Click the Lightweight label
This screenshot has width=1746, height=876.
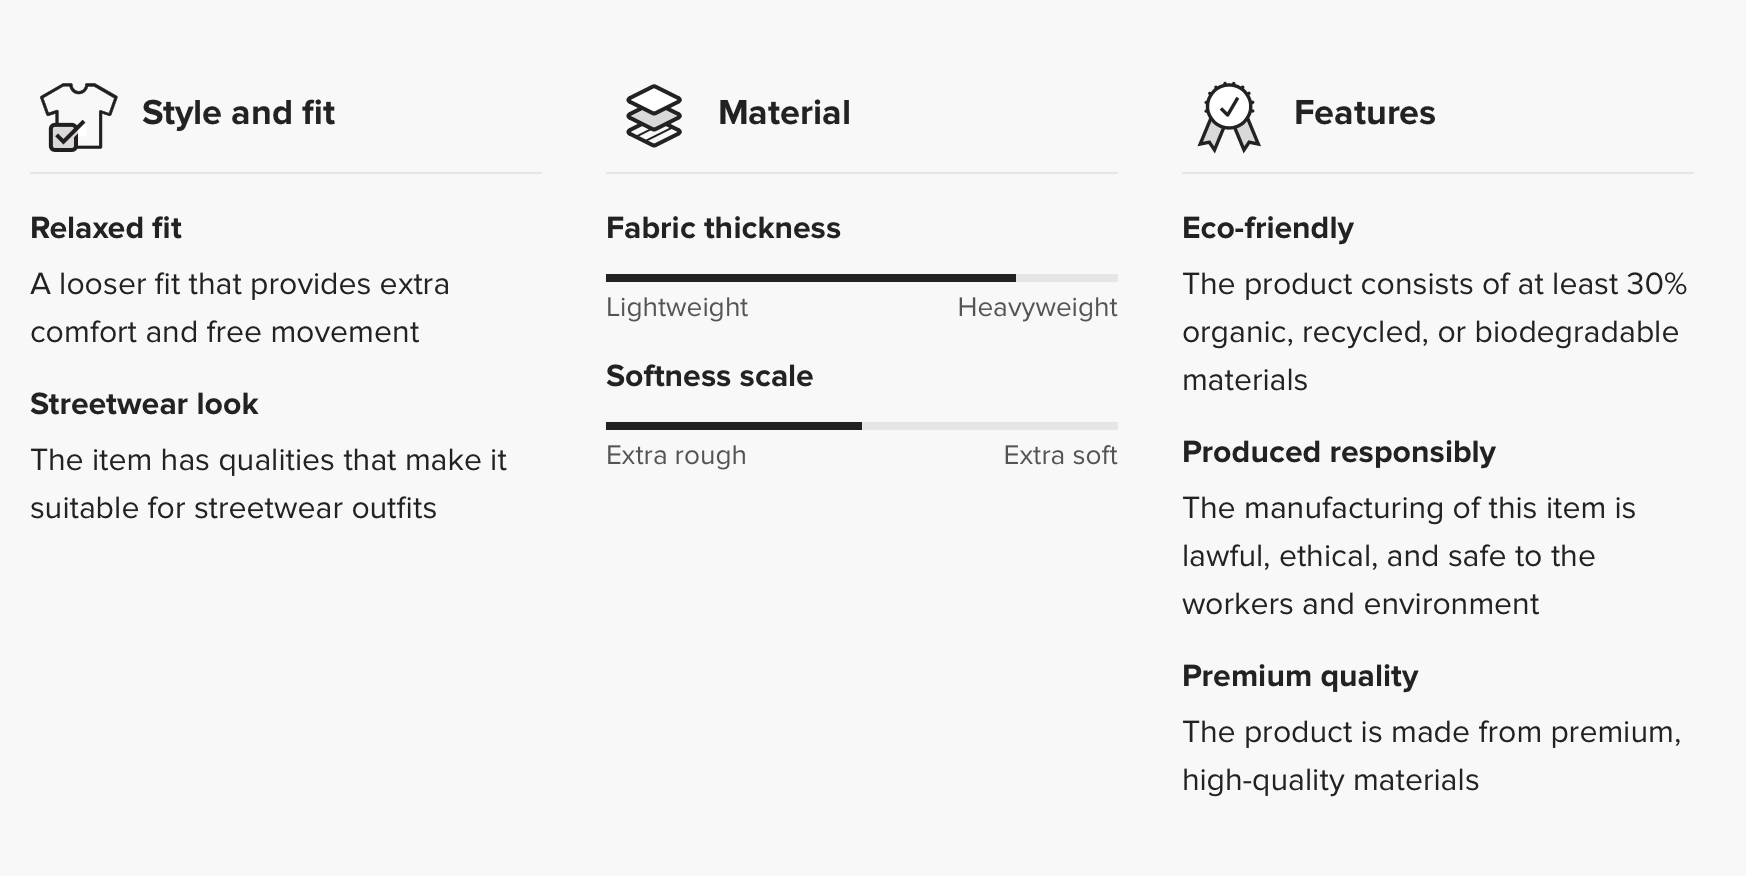tap(677, 308)
